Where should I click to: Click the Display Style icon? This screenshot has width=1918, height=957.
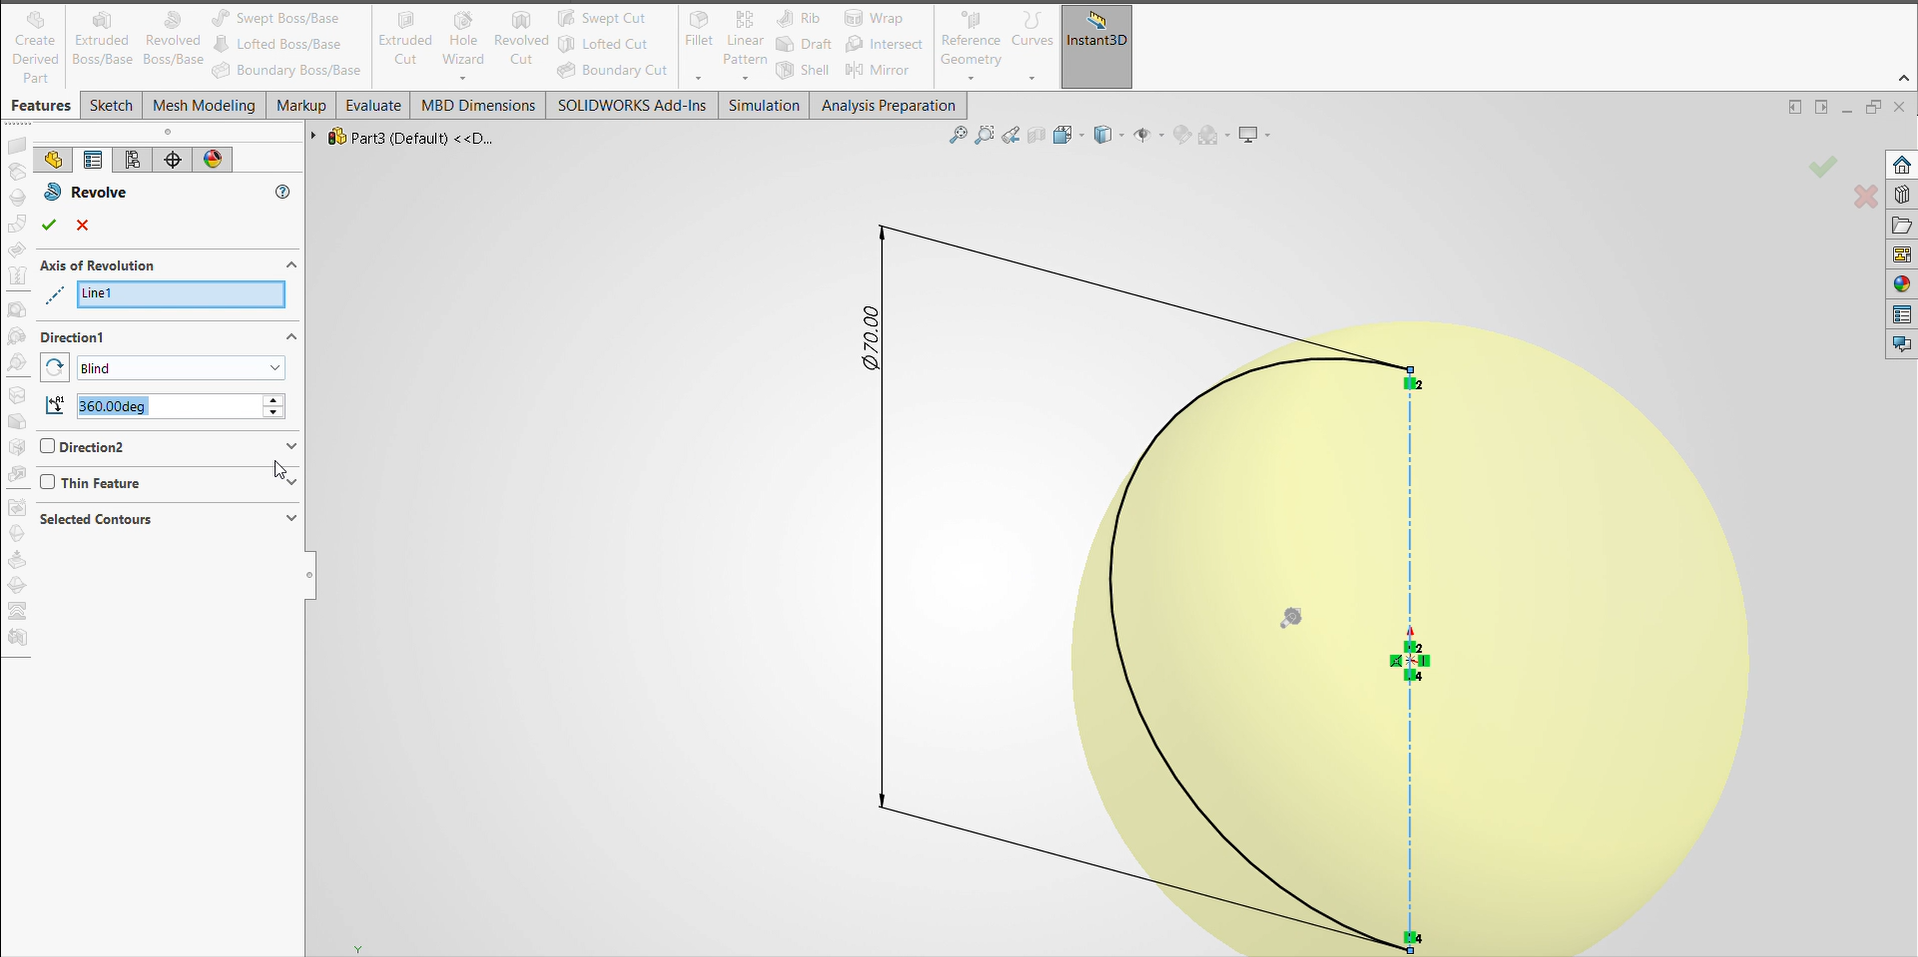tap(1103, 135)
